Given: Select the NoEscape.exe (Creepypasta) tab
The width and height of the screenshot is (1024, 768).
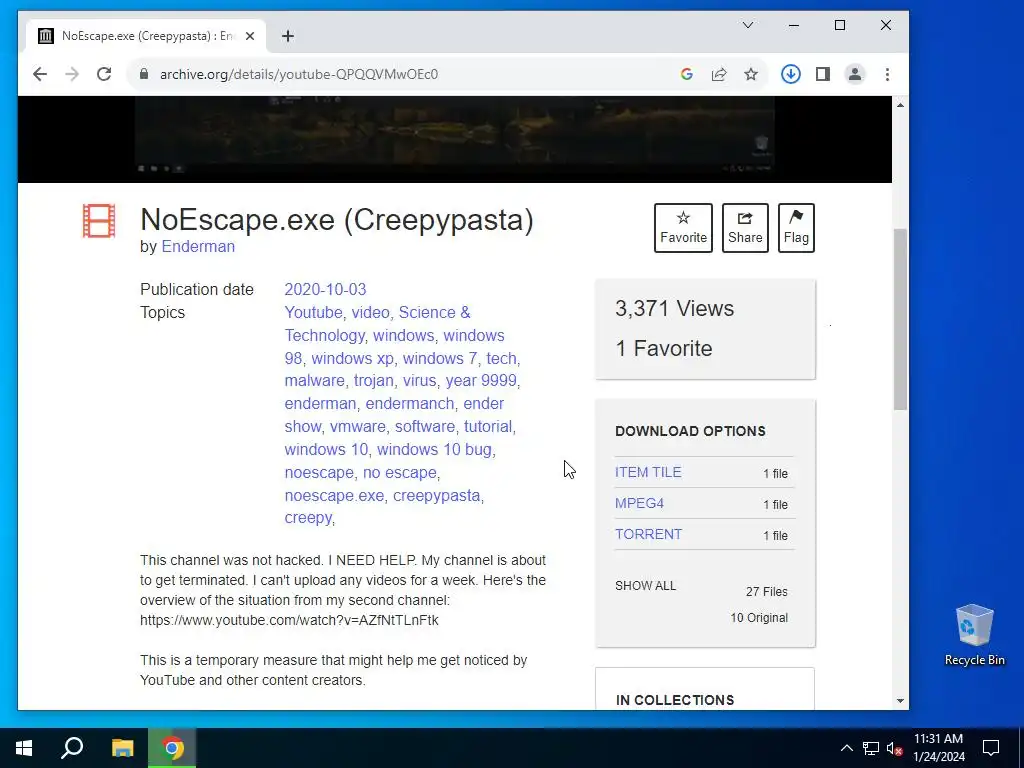Looking at the screenshot, I should click(146, 36).
